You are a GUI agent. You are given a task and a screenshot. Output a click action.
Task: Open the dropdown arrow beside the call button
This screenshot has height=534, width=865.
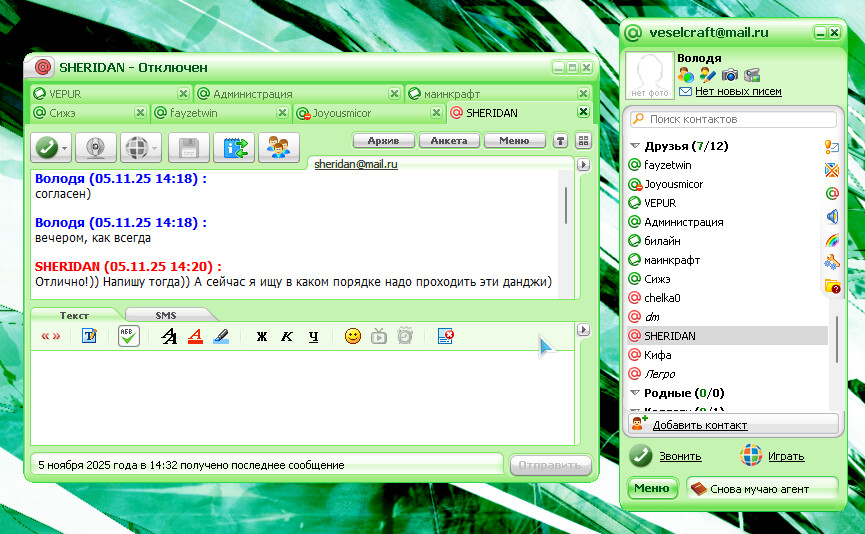(65, 148)
